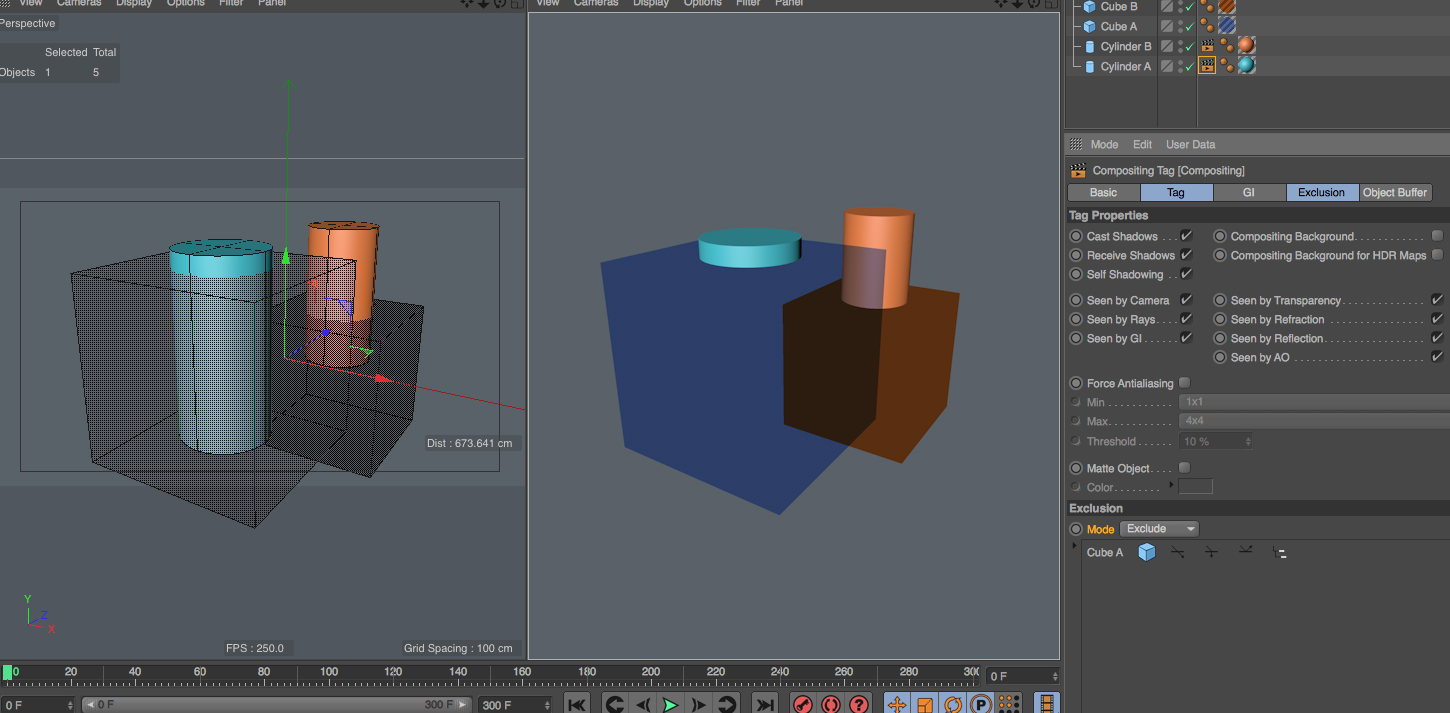Click the grip icon beside the Mode menu
Viewport: 1450px width, 713px height.
(1076, 144)
